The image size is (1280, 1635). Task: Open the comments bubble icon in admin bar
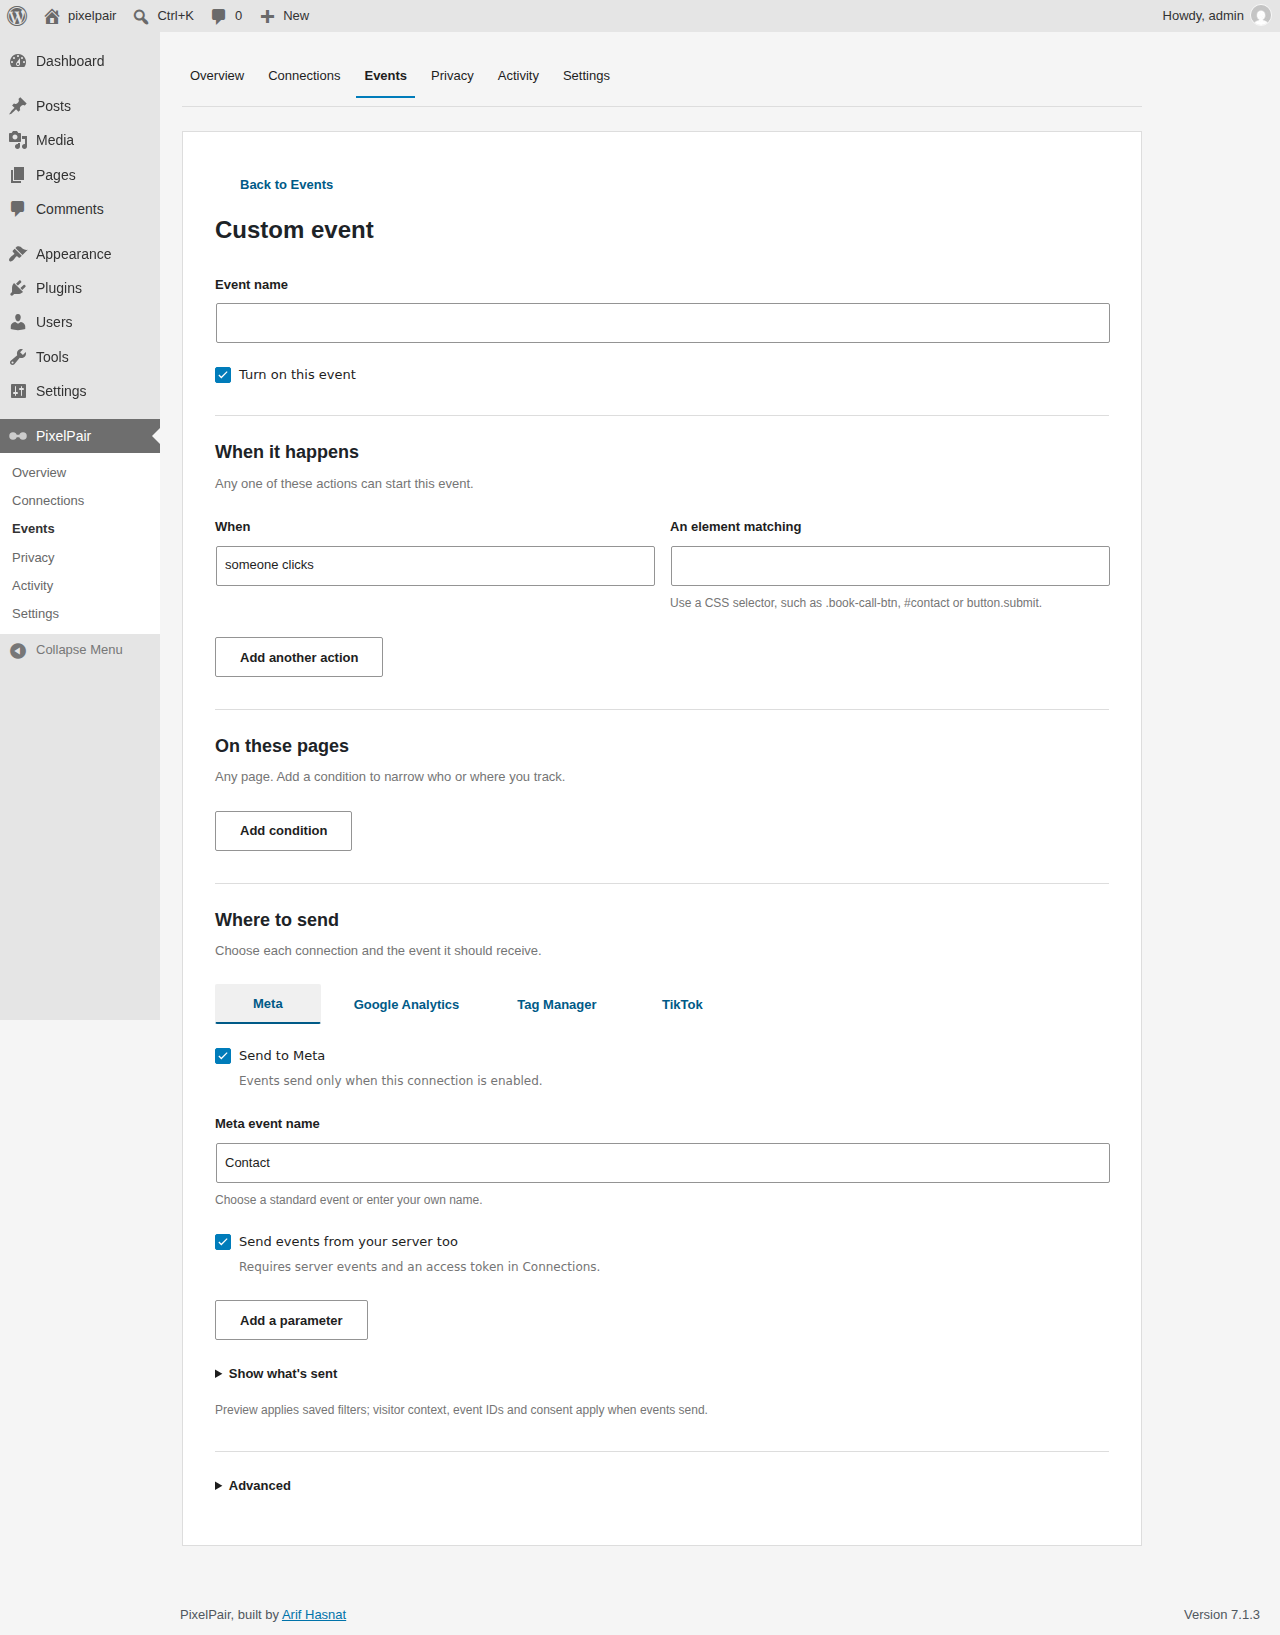[x=218, y=16]
